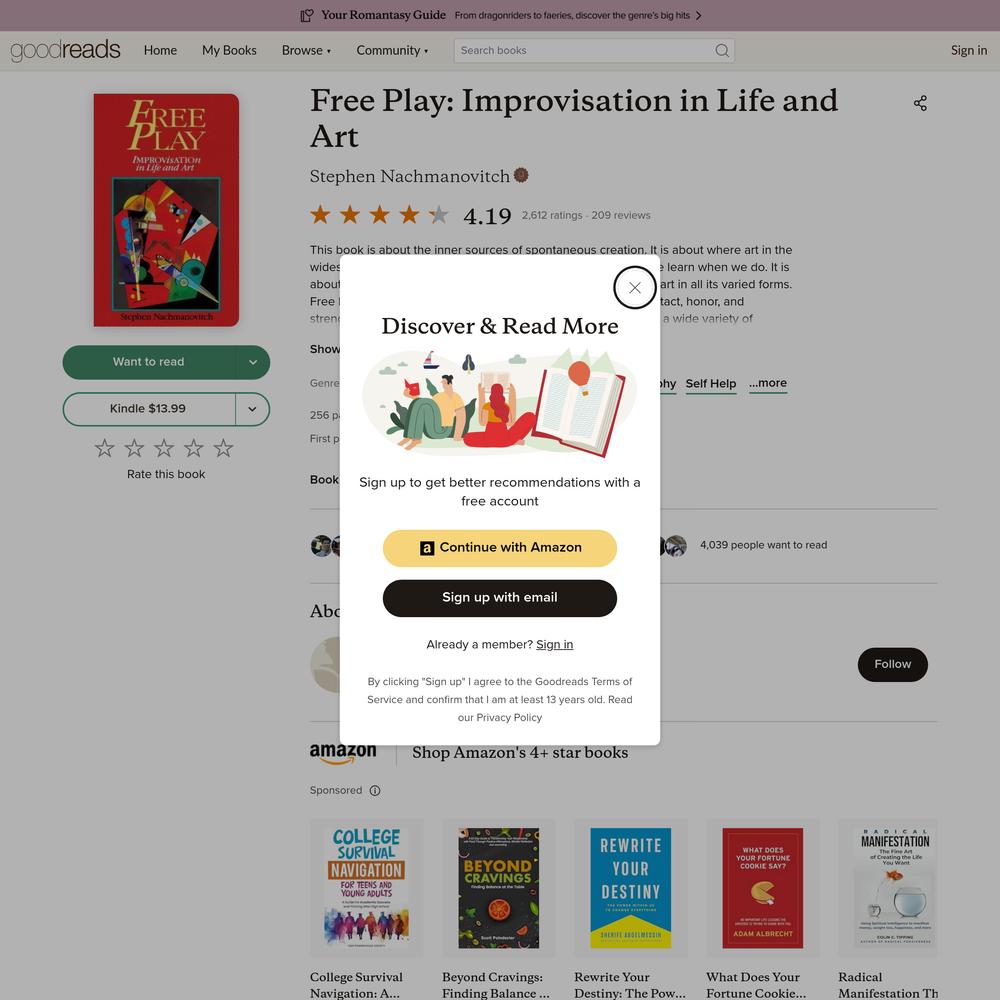
Task: Focus the Search books field
Action: pos(584,50)
